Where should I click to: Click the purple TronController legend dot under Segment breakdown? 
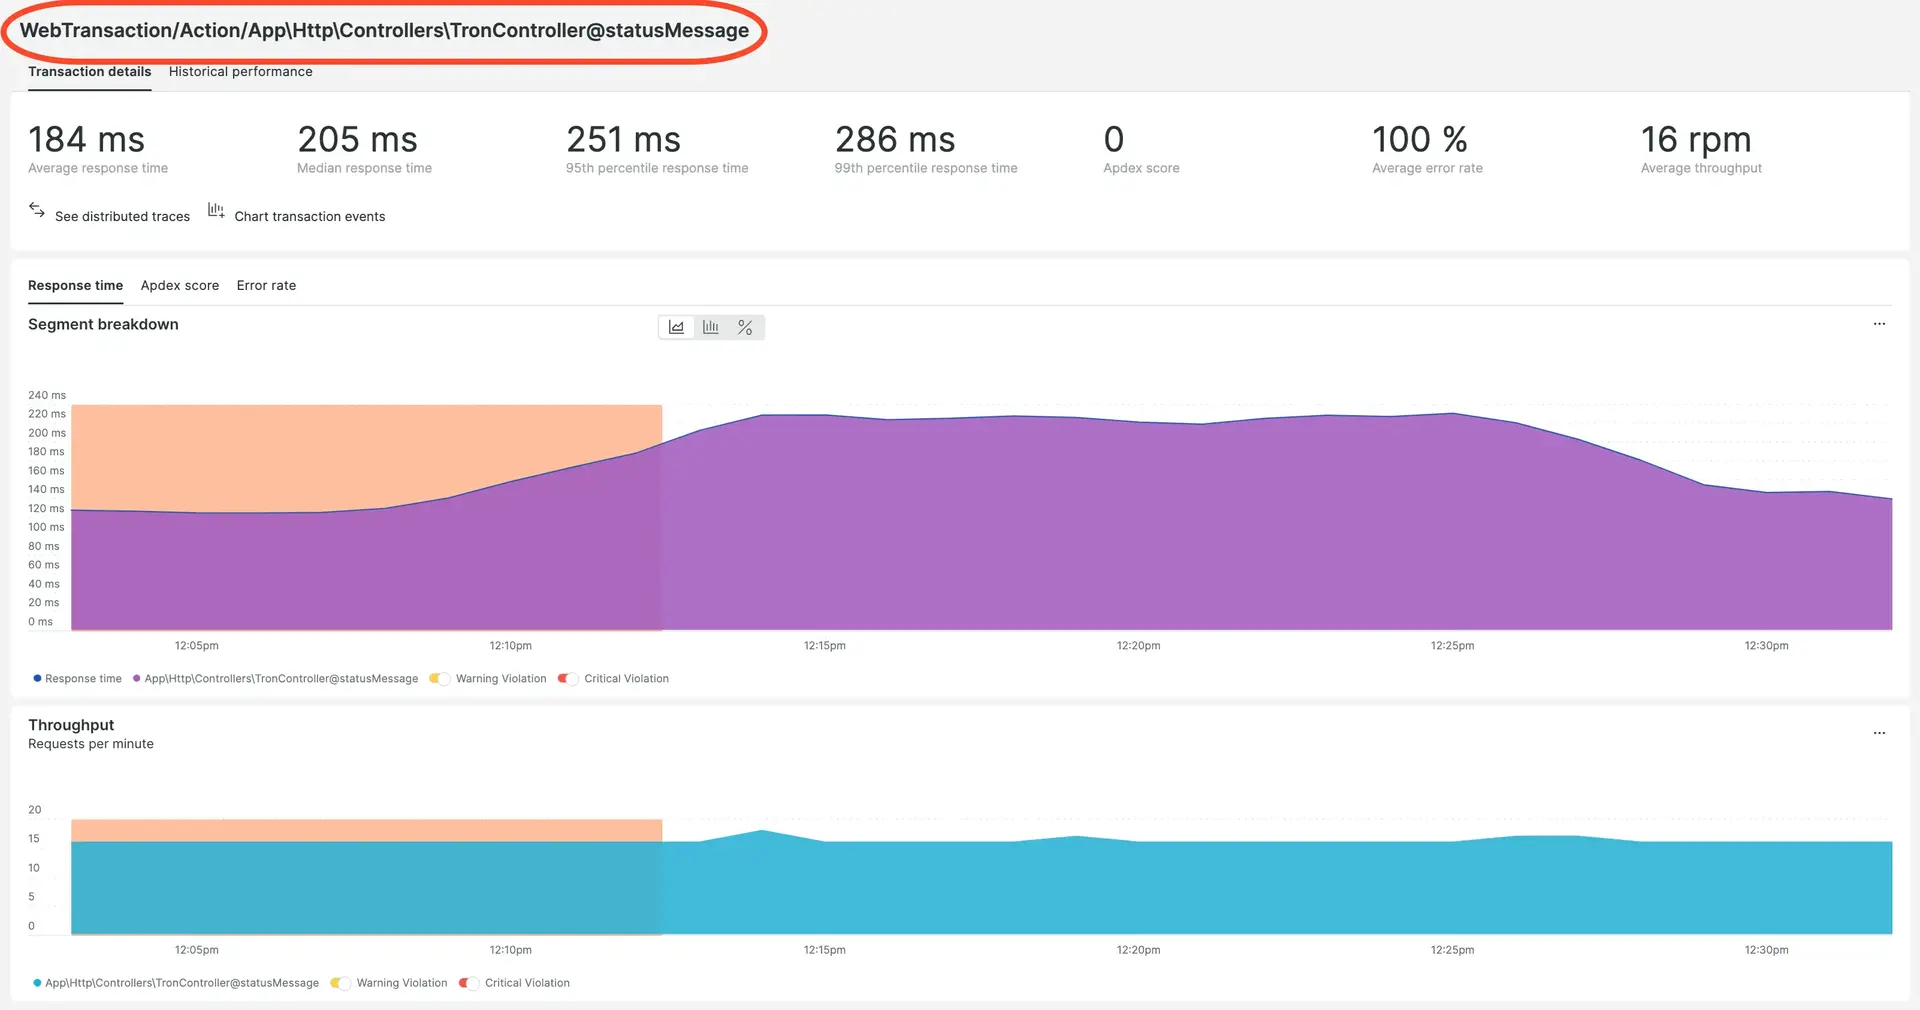coord(137,679)
